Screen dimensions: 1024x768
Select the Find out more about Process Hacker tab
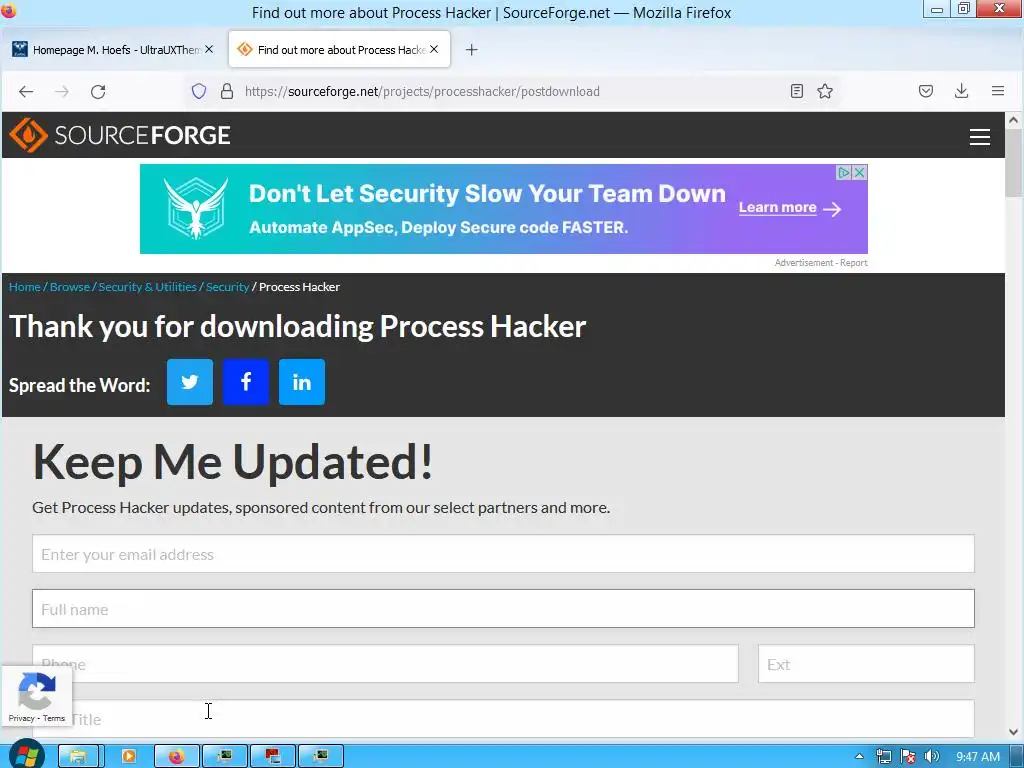[x=340, y=50]
